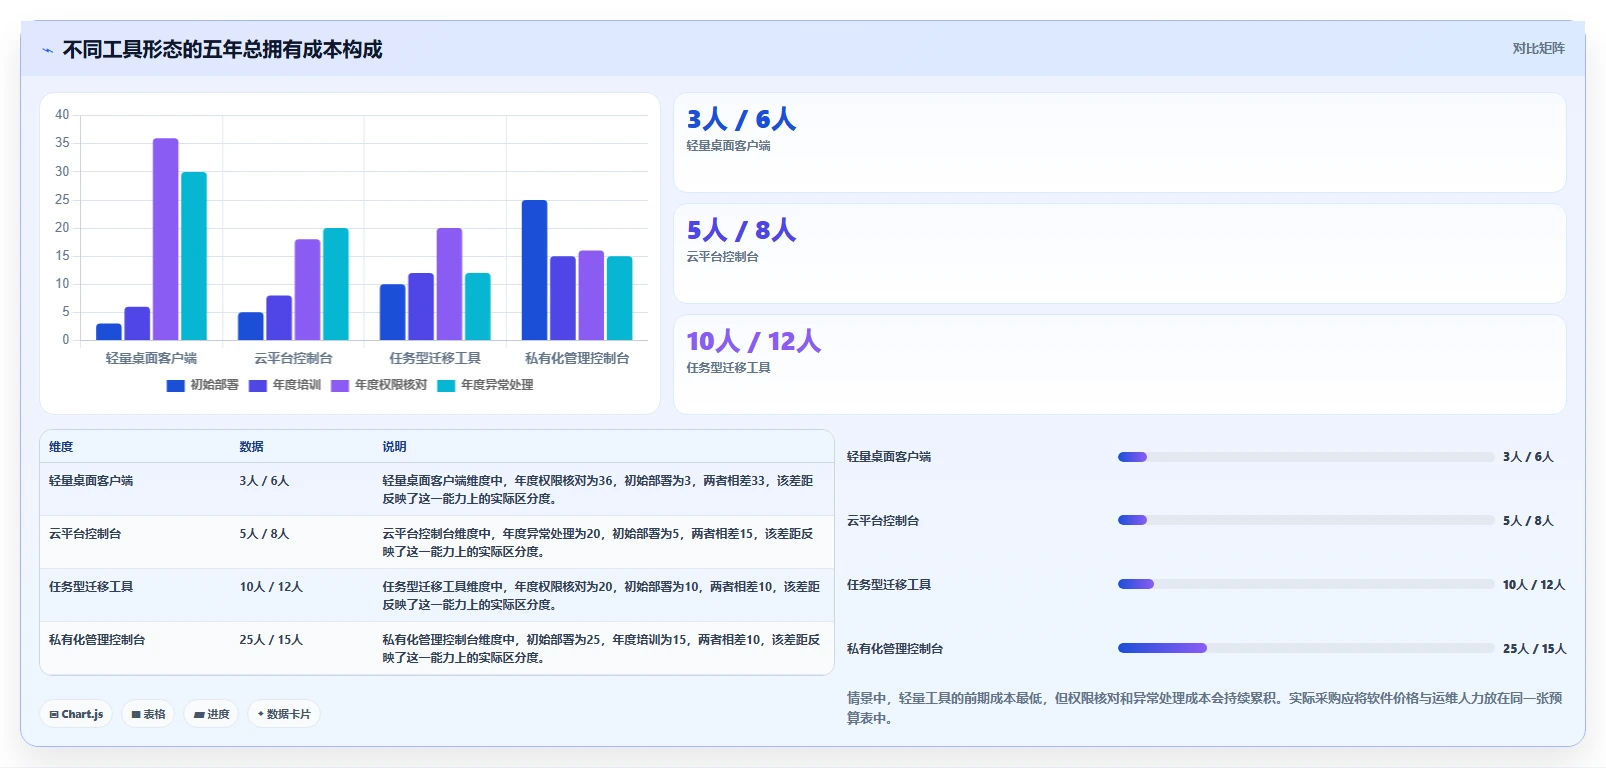
Task: Click the Chart.js tag chip
Action: pos(76,714)
